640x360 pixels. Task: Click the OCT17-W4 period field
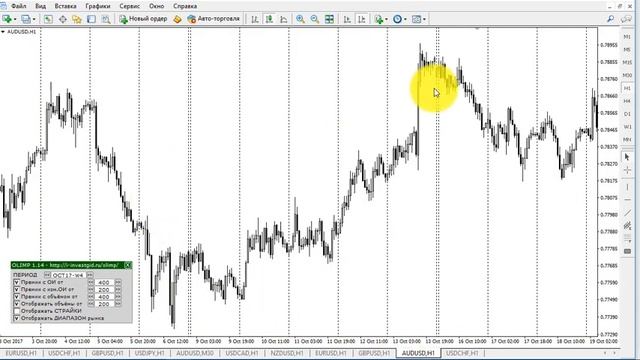point(68,275)
